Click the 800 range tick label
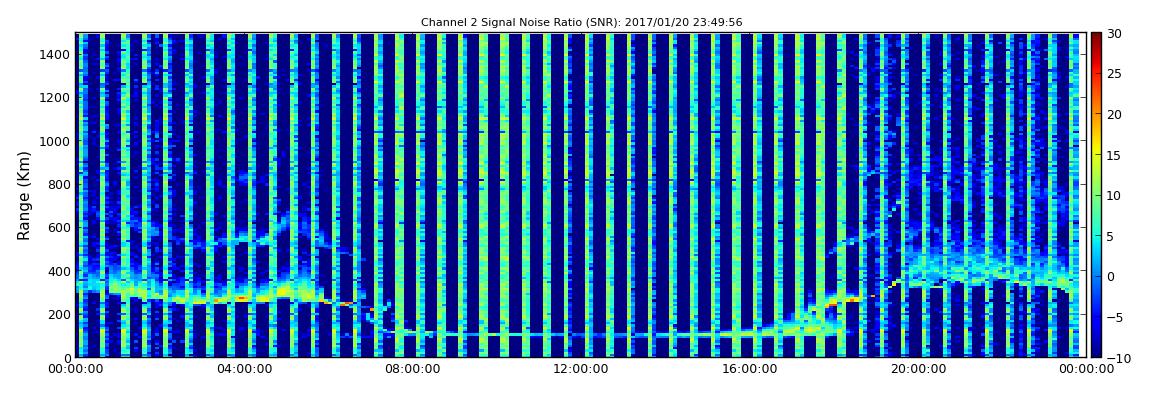 click(x=59, y=184)
